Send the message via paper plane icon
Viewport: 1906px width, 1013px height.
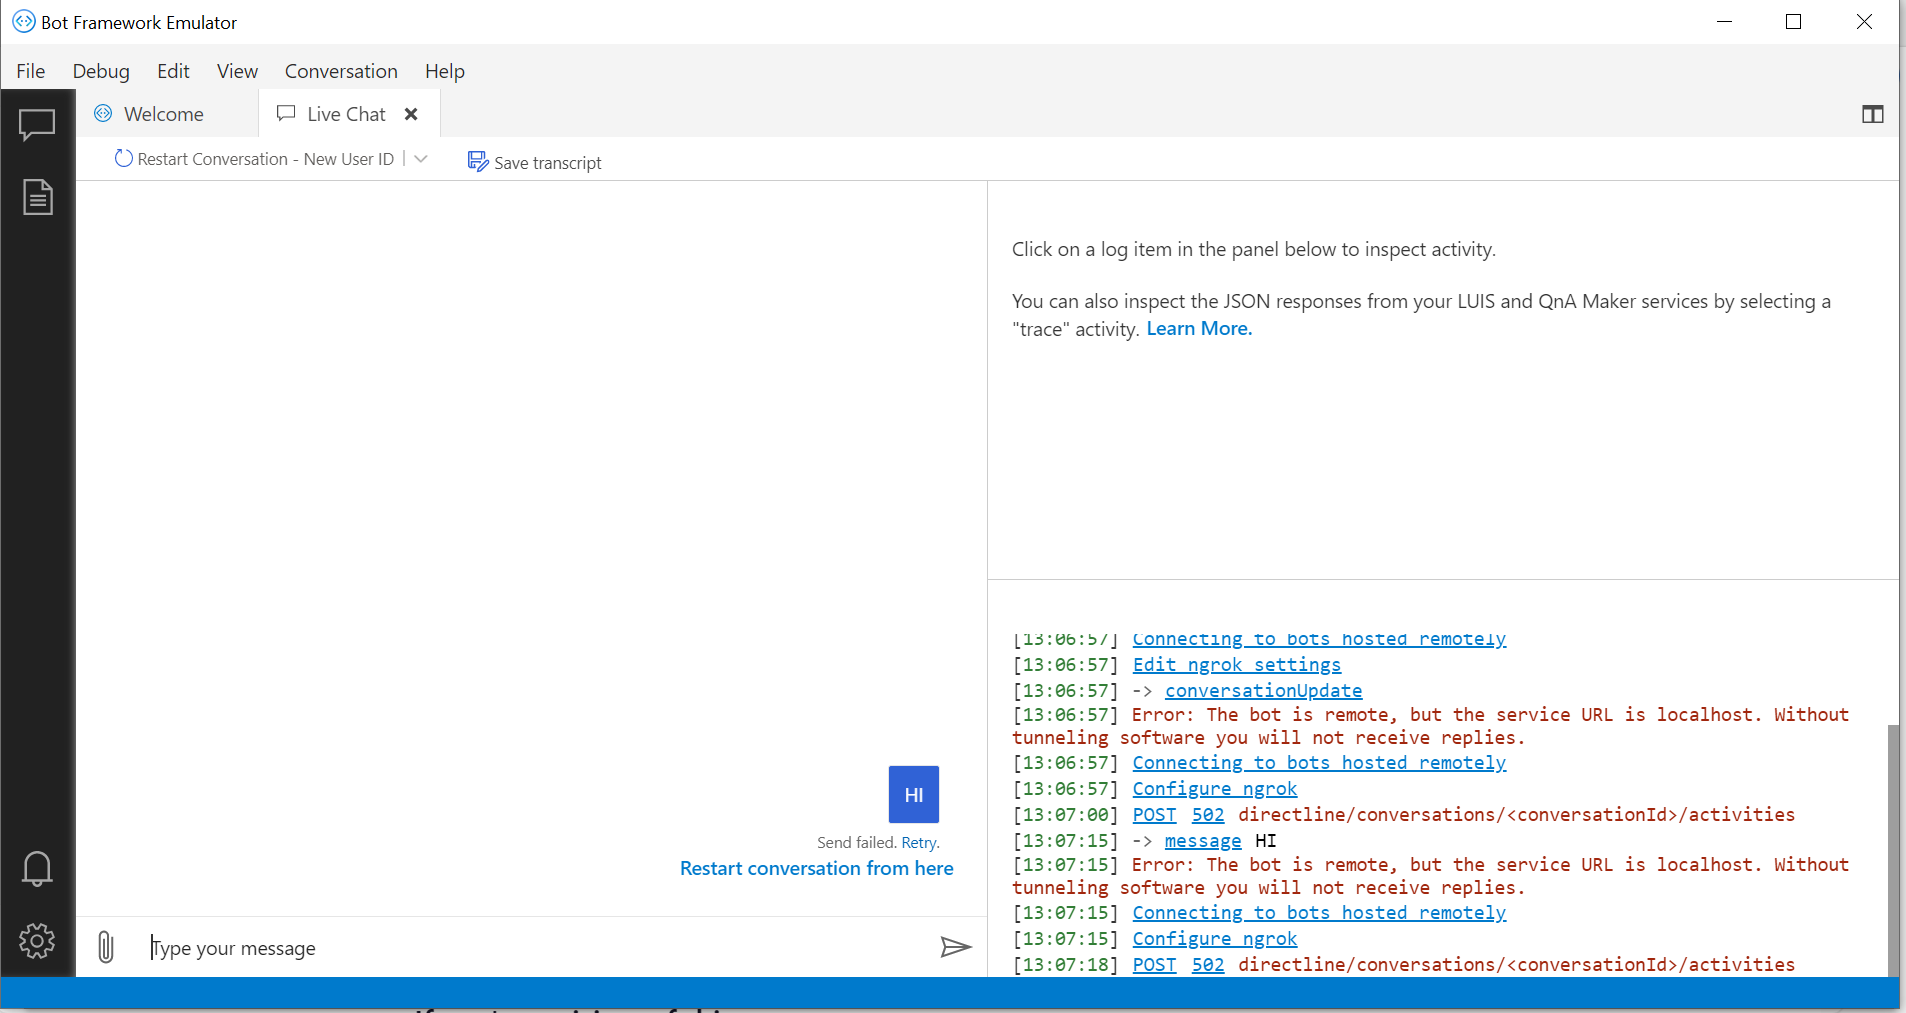tap(955, 947)
